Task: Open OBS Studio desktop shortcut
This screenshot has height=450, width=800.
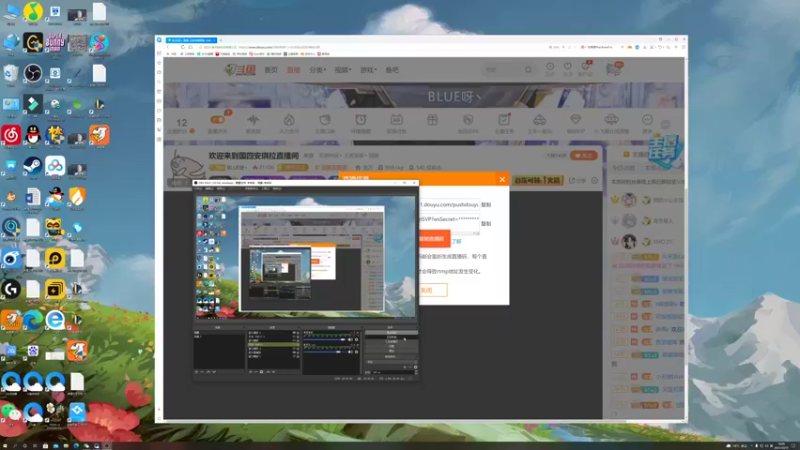Action: (x=33, y=73)
